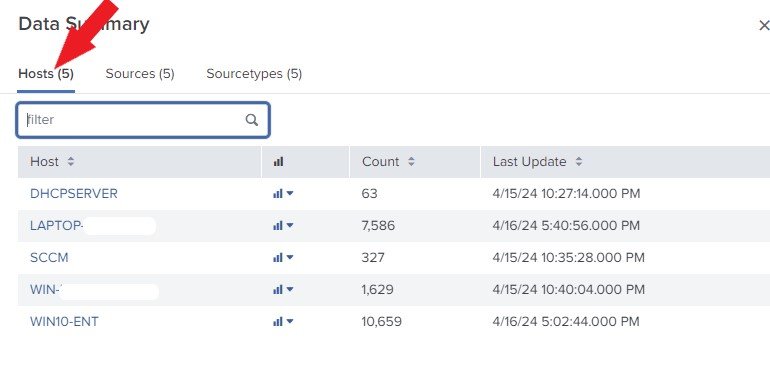Open the DHCPSERVER host link

tap(74, 193)
